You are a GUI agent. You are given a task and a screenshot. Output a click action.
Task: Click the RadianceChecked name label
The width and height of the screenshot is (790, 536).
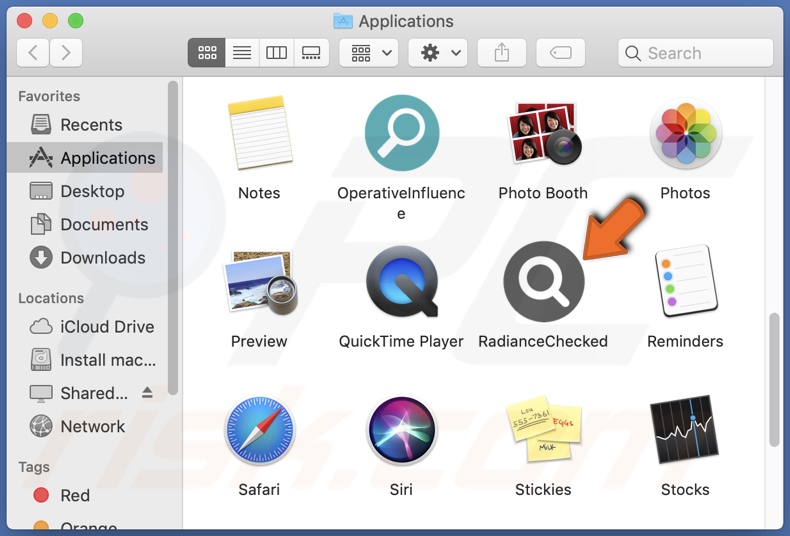pyautogui.click(x=543, y=342)
